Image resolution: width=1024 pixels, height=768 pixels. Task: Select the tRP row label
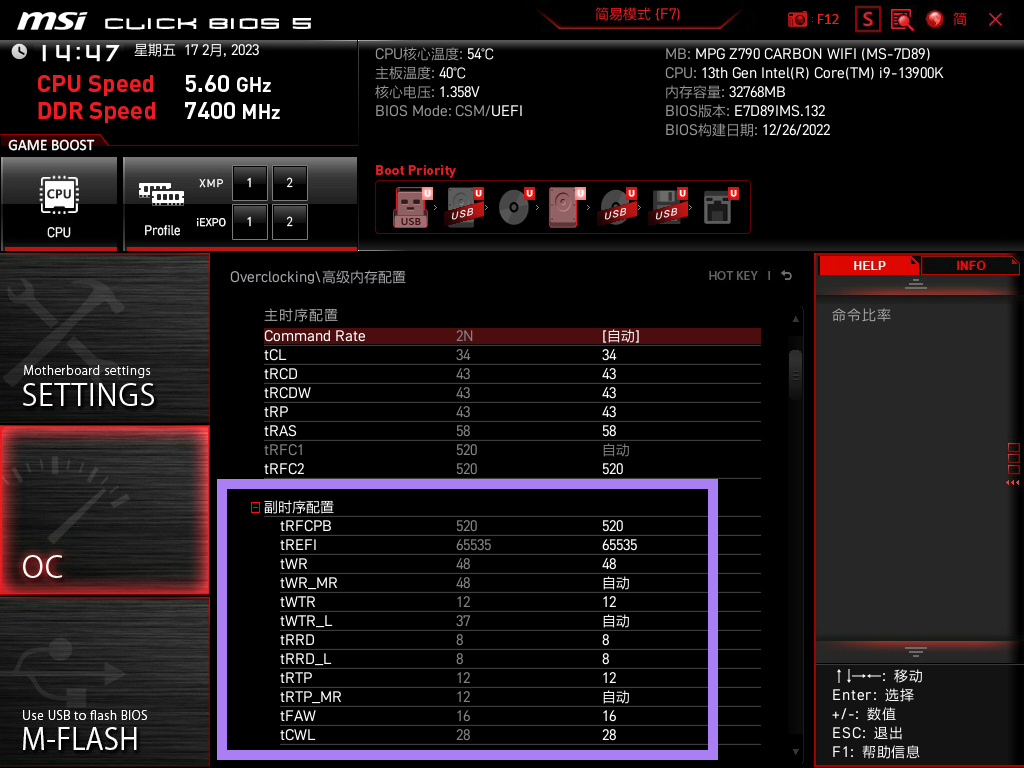coord(276,411)
